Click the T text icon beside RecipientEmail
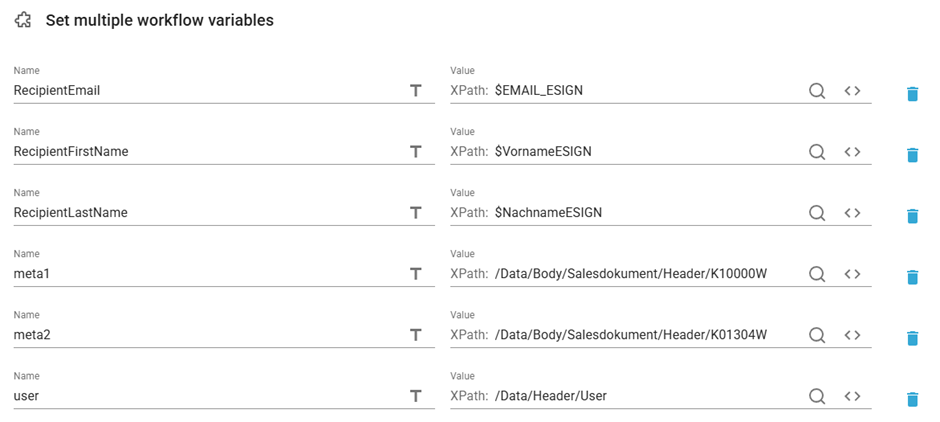The width and height of the screenshot is (940, 422). (415, 91)
